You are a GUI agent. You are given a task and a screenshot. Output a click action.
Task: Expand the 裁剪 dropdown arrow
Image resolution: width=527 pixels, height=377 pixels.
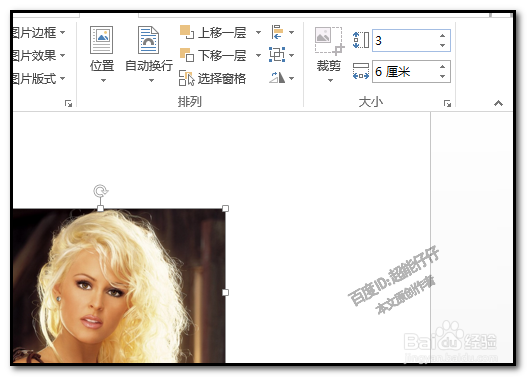330,80
